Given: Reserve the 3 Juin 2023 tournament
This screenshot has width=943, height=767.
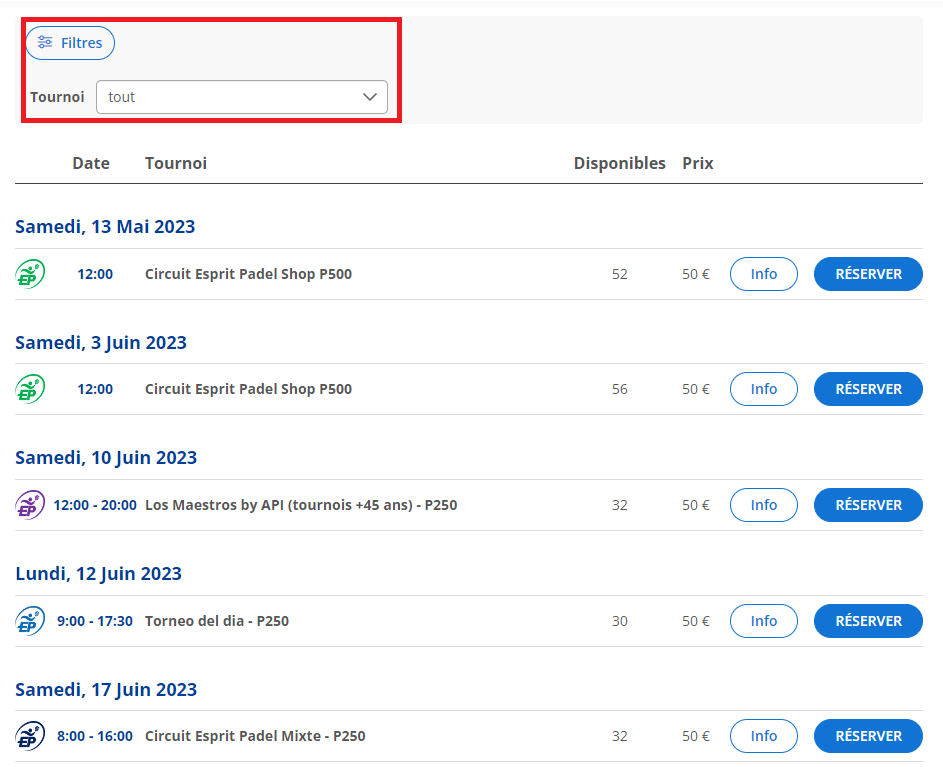Looking at the screenshot, I should 868,389.
